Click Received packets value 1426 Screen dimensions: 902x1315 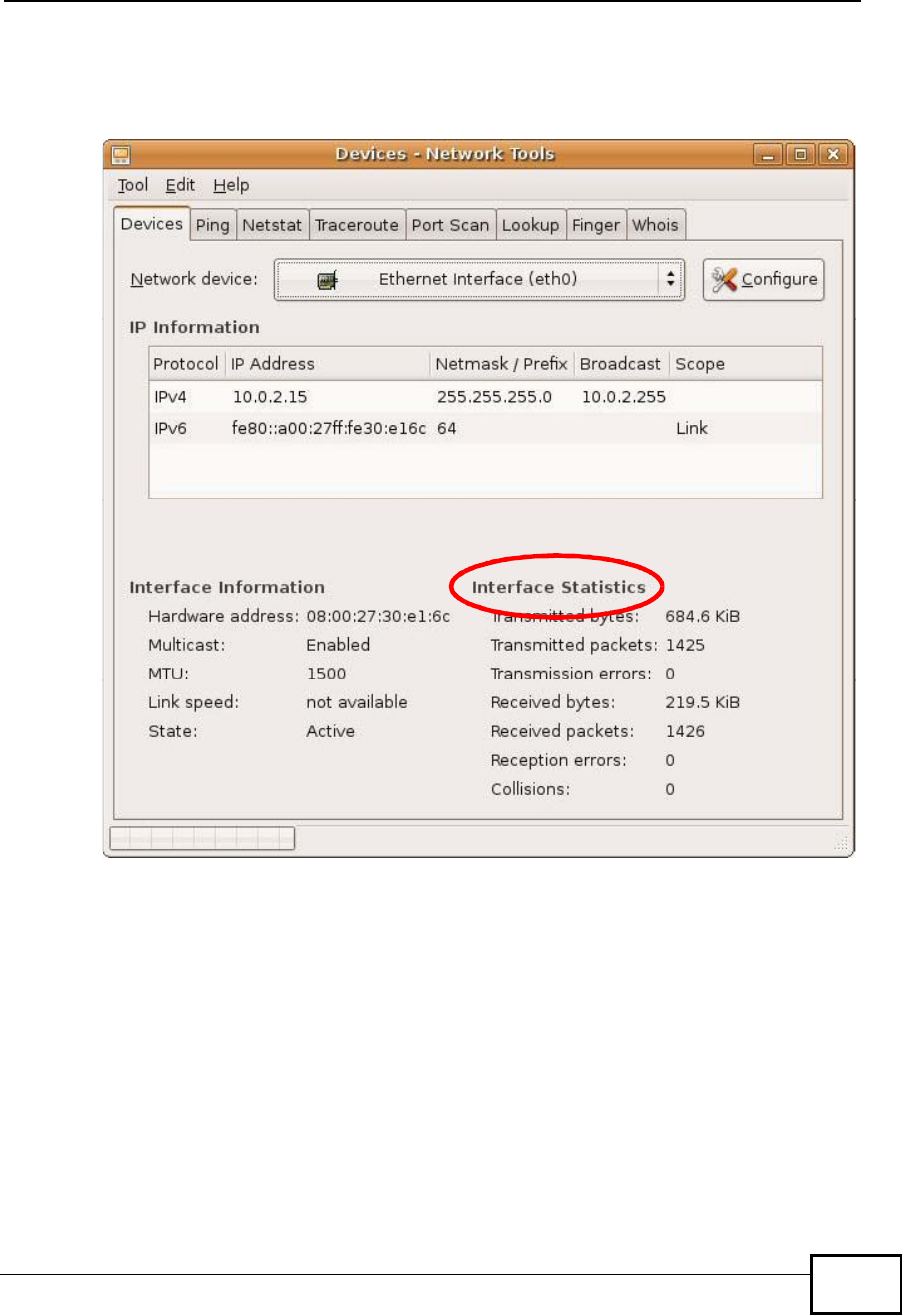click(685, 731)
